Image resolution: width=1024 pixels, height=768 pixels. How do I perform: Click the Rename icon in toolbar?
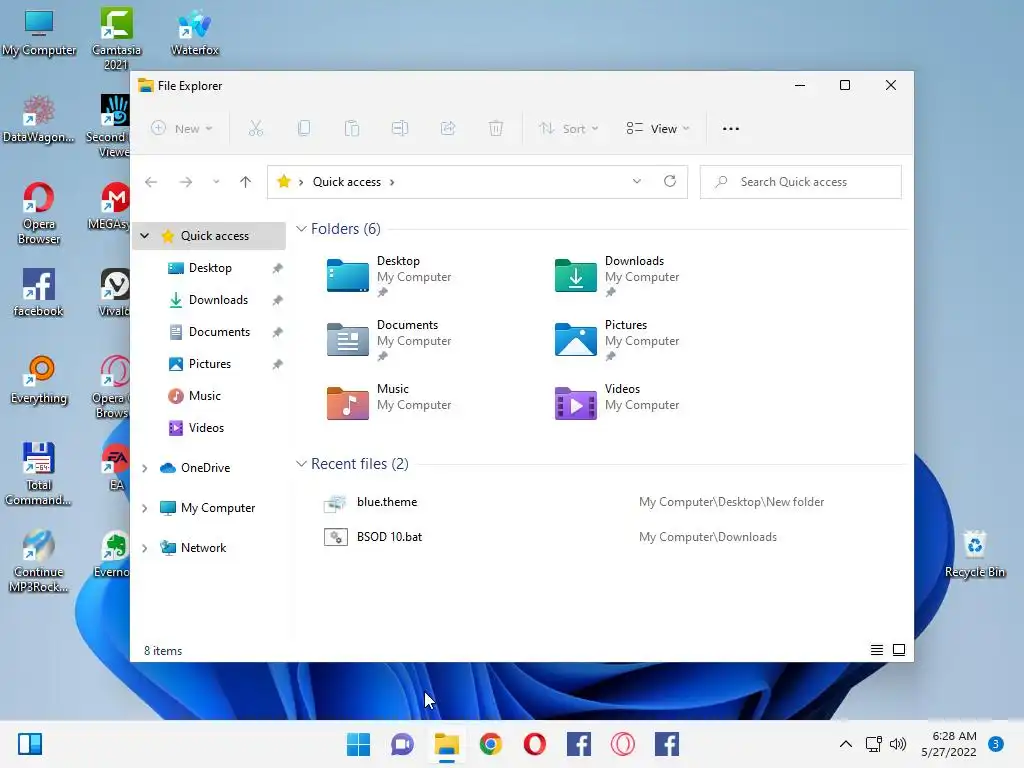pos(400,129)
